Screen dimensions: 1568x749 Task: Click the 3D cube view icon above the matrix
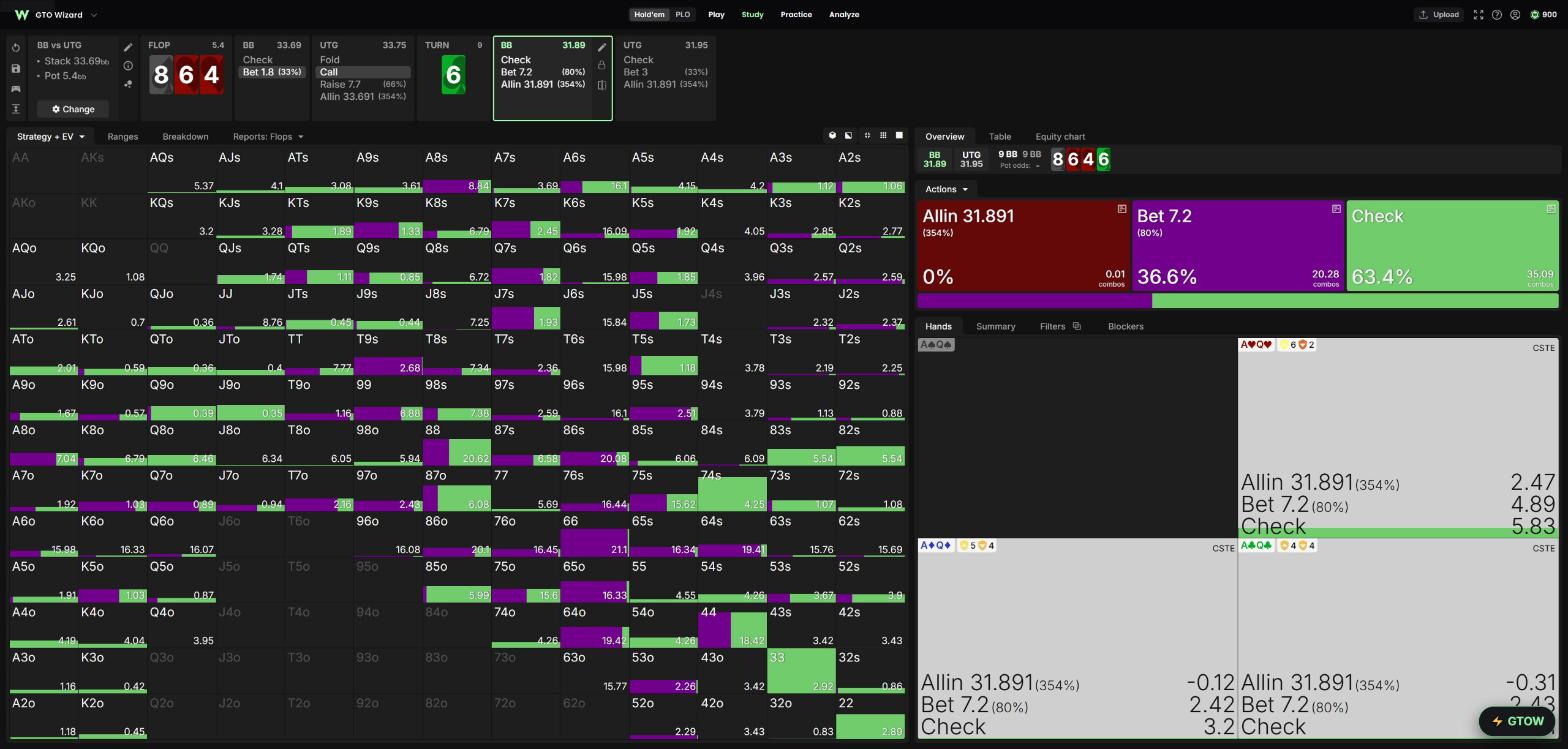point(832,136)
